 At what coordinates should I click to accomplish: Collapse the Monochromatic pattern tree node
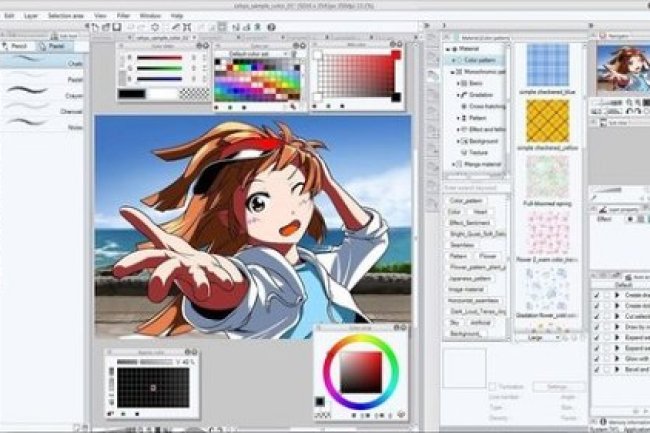[x=453, y=72]
